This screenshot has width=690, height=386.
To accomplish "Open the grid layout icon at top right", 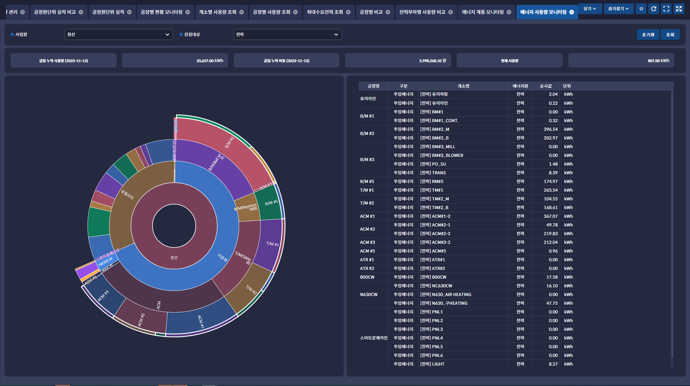I will (x=679, y=9).
